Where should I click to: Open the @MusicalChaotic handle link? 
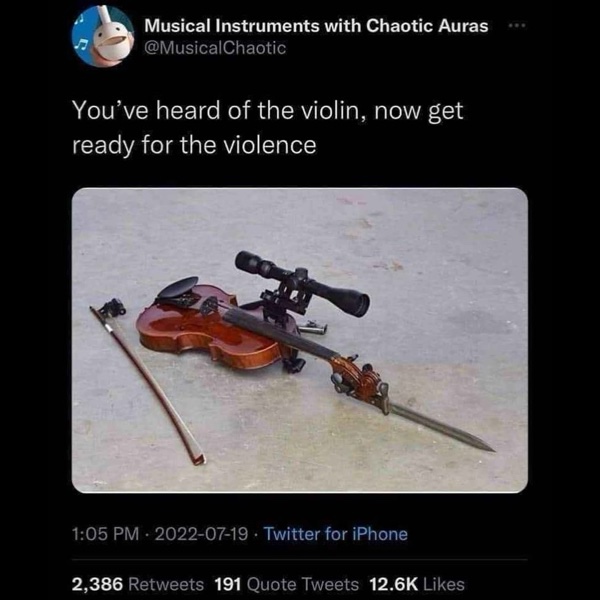tap(215, 48)
